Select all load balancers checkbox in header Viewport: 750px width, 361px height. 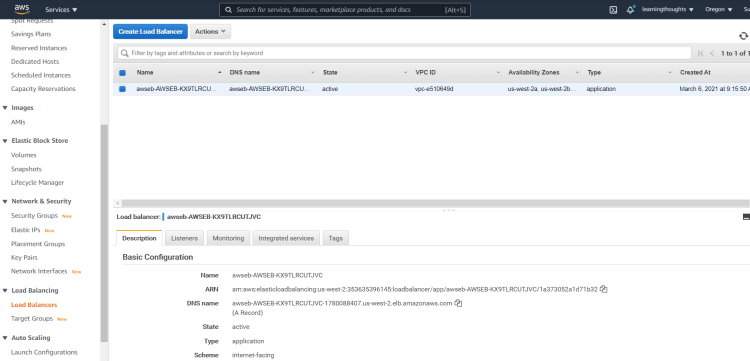122,73
